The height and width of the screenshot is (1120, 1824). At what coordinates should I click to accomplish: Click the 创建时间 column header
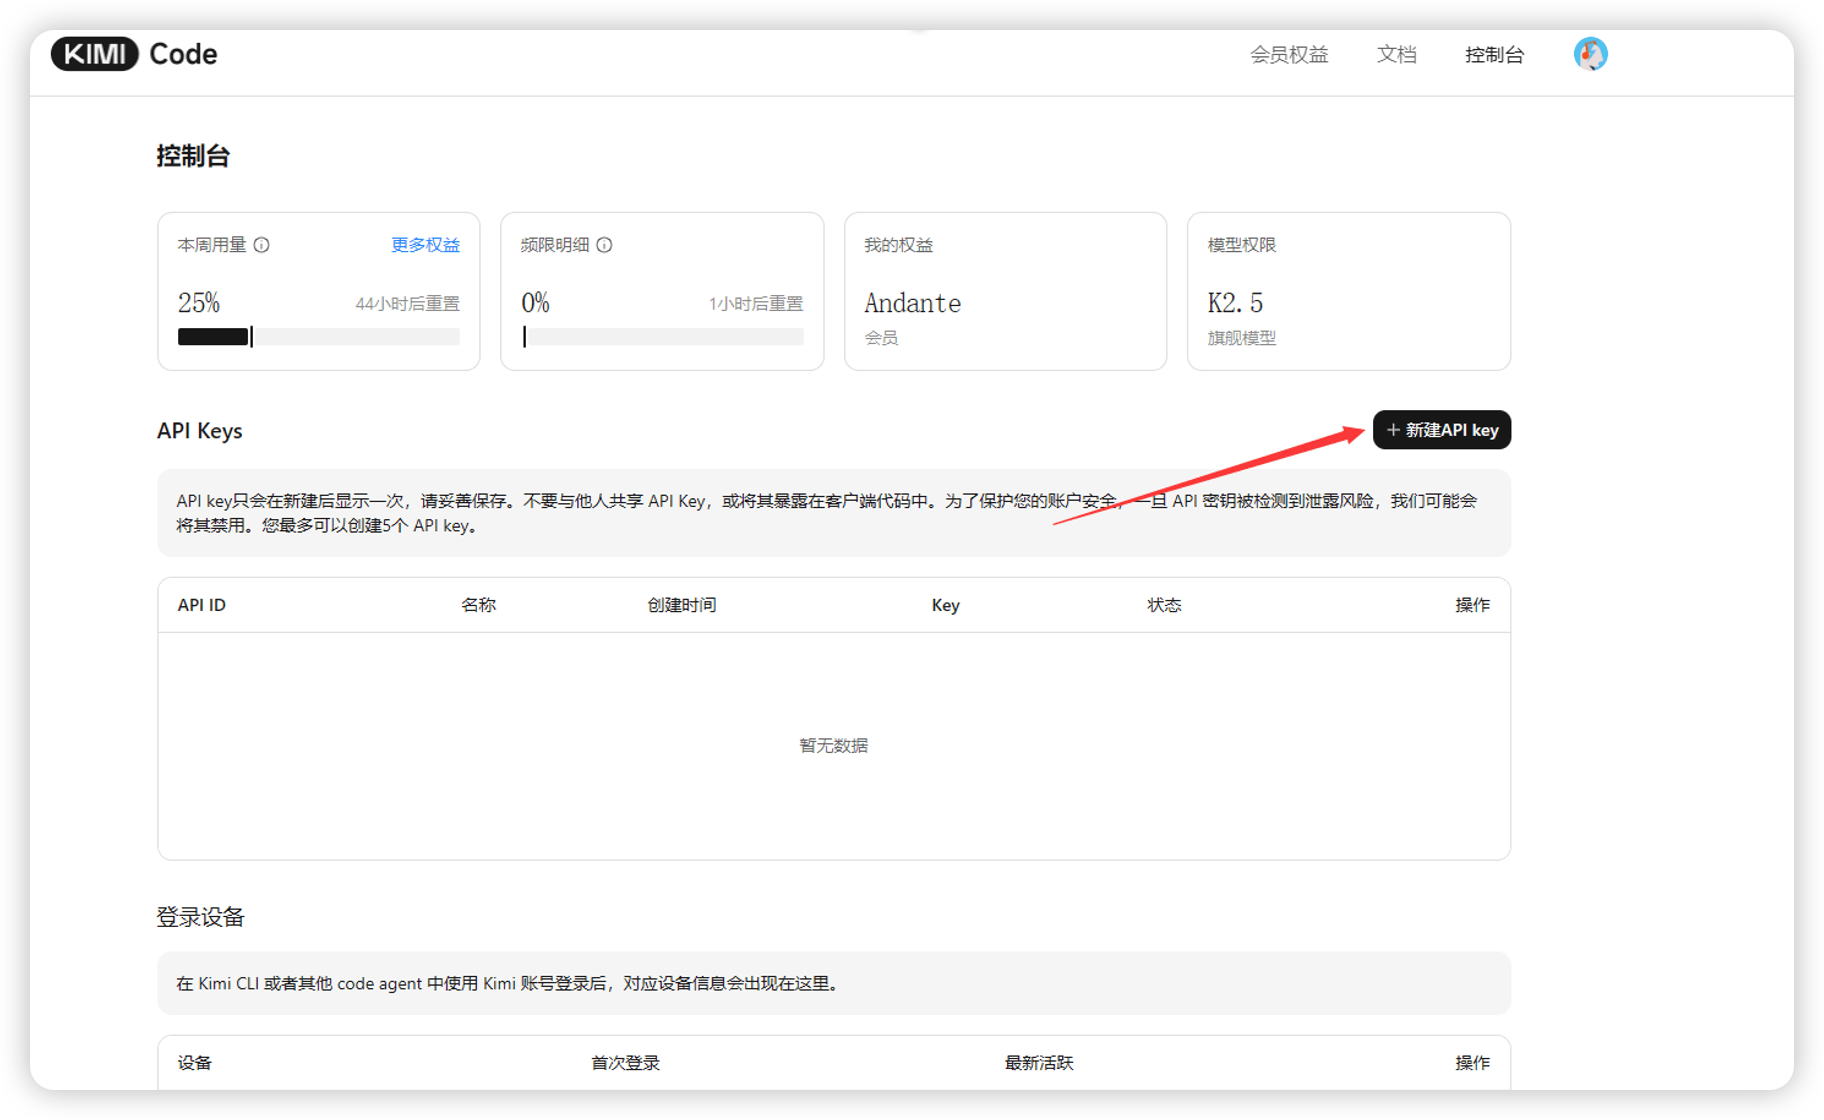tap(681, 605)
